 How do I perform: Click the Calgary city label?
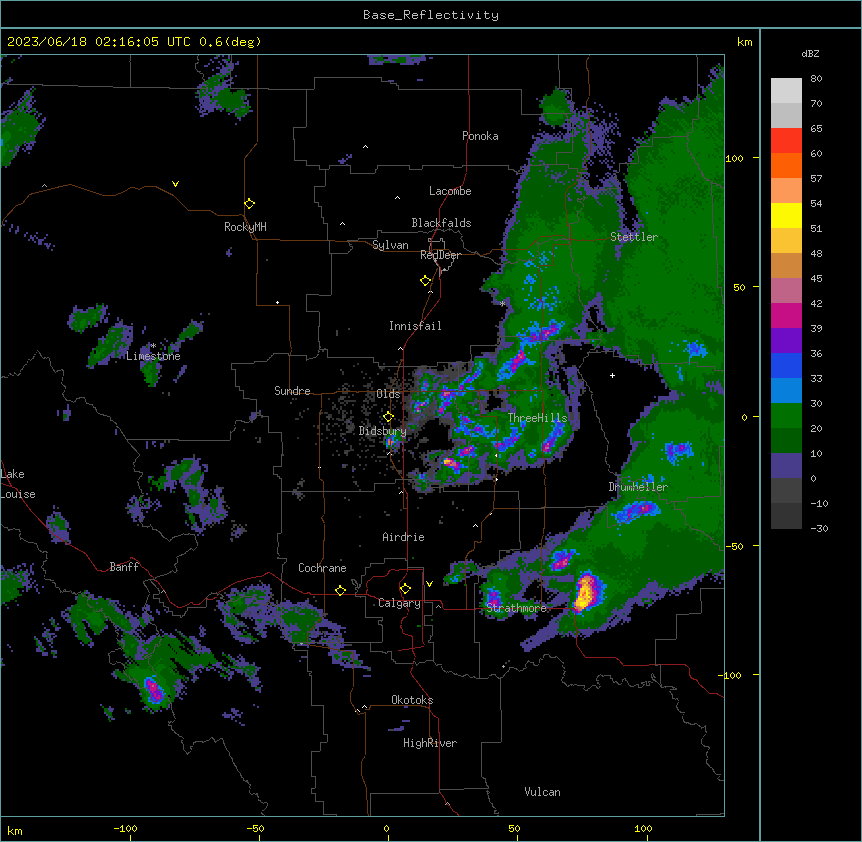(x=399, y=603)
